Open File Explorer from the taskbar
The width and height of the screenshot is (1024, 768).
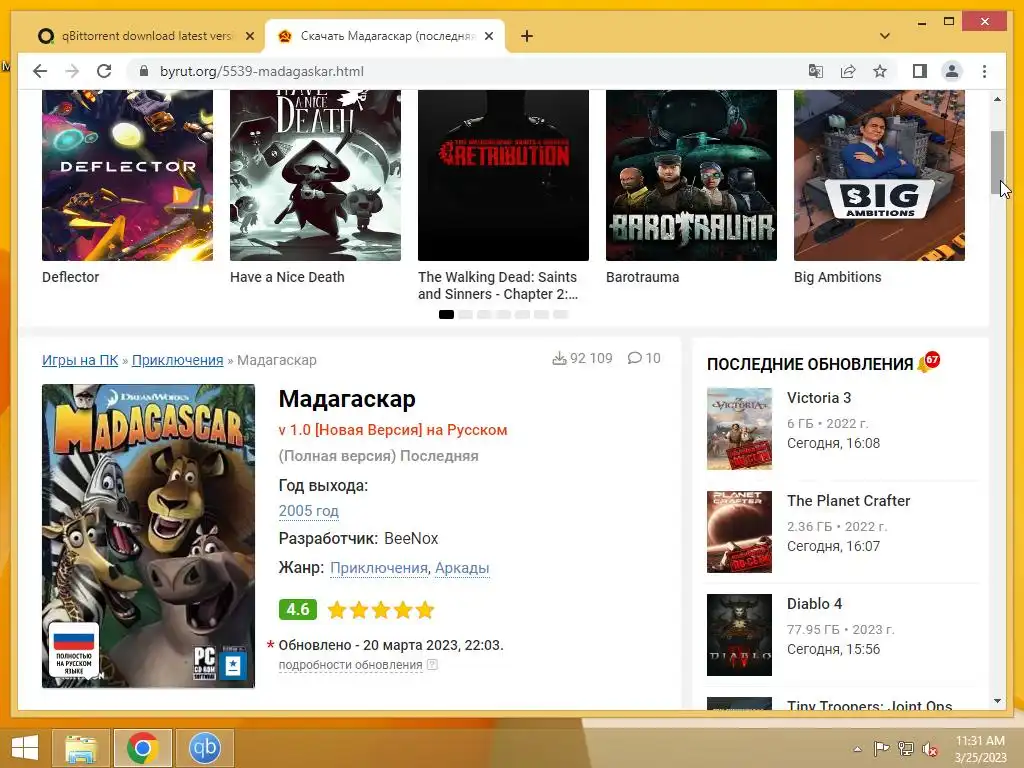pyautogui.click(x=81, y=748)
